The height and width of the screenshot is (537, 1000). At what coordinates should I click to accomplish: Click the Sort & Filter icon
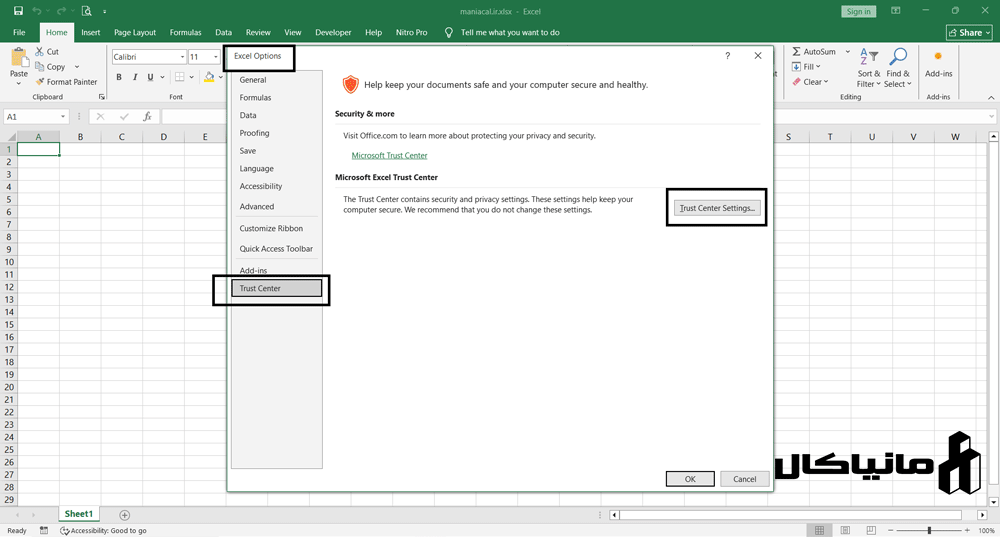tap(869, 57)
